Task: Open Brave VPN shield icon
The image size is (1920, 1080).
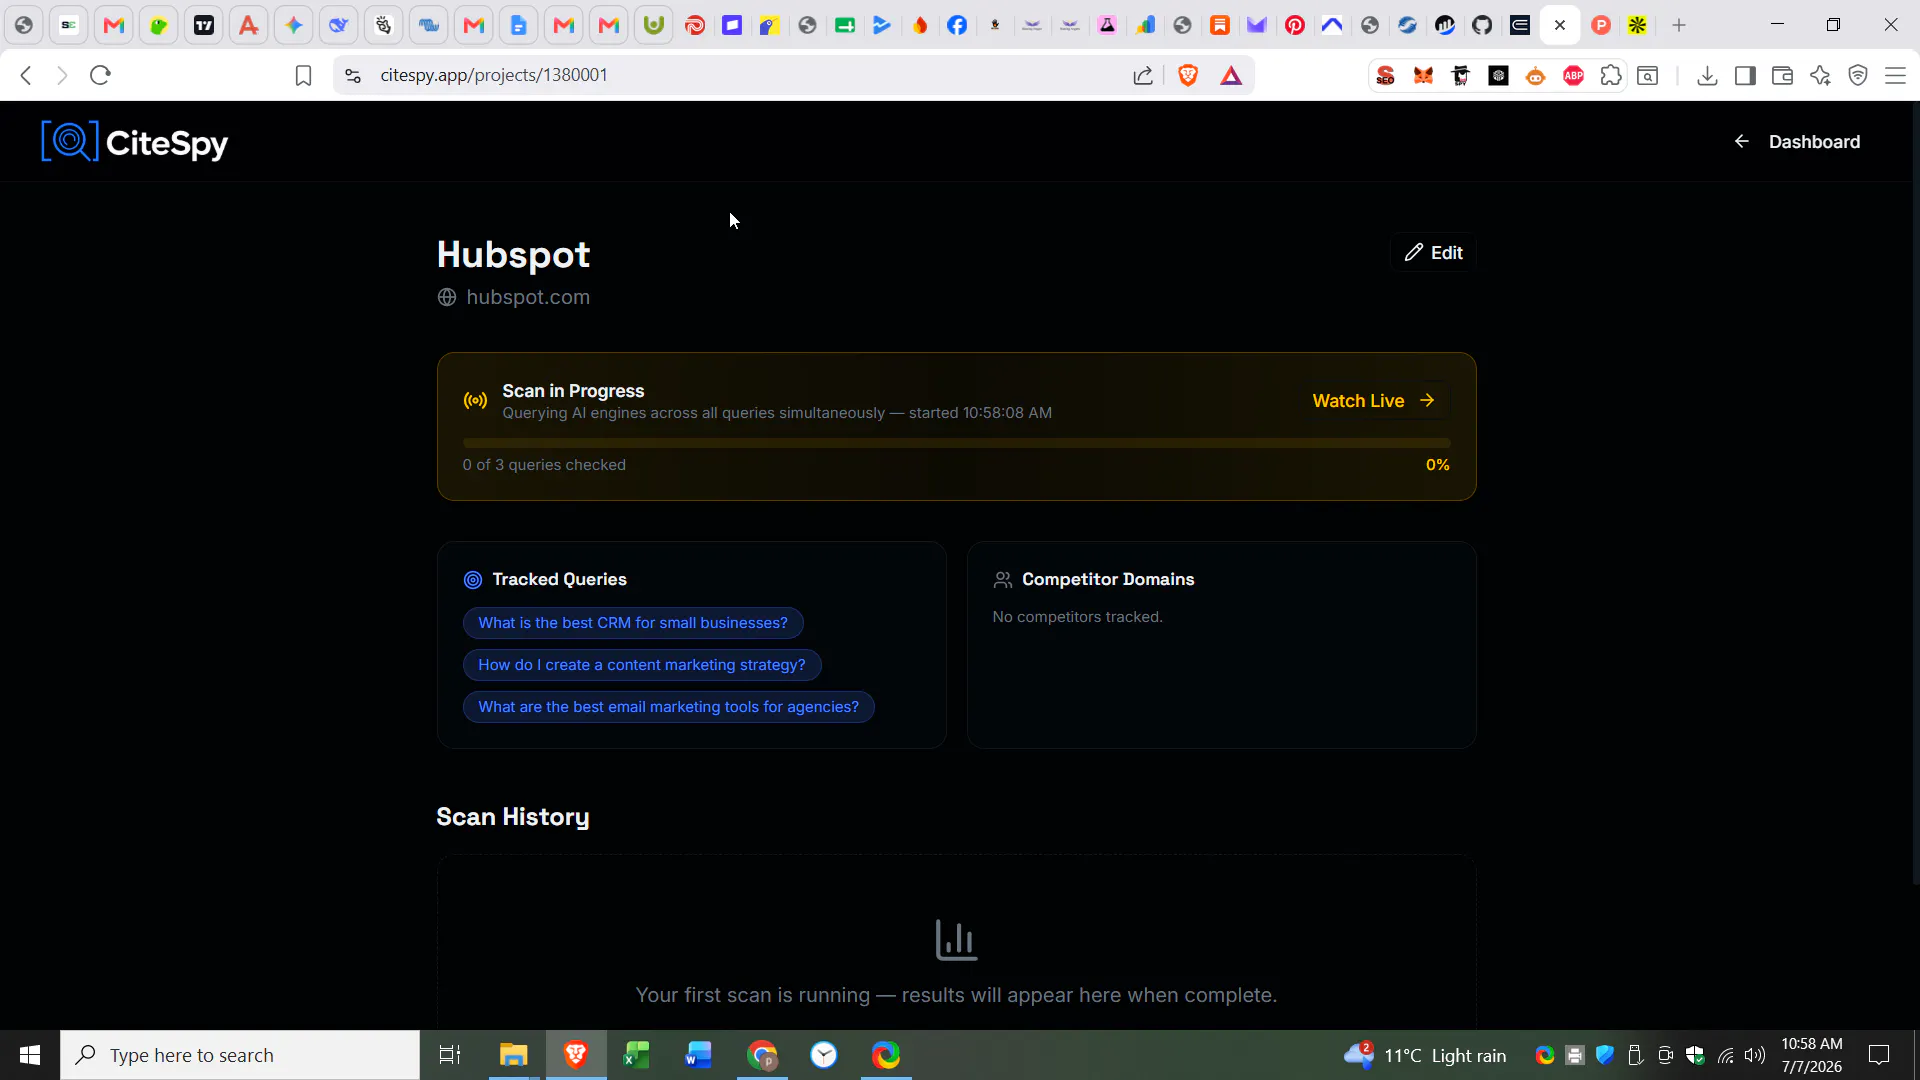Action: pyautogui.click(x=1858, y=76)
